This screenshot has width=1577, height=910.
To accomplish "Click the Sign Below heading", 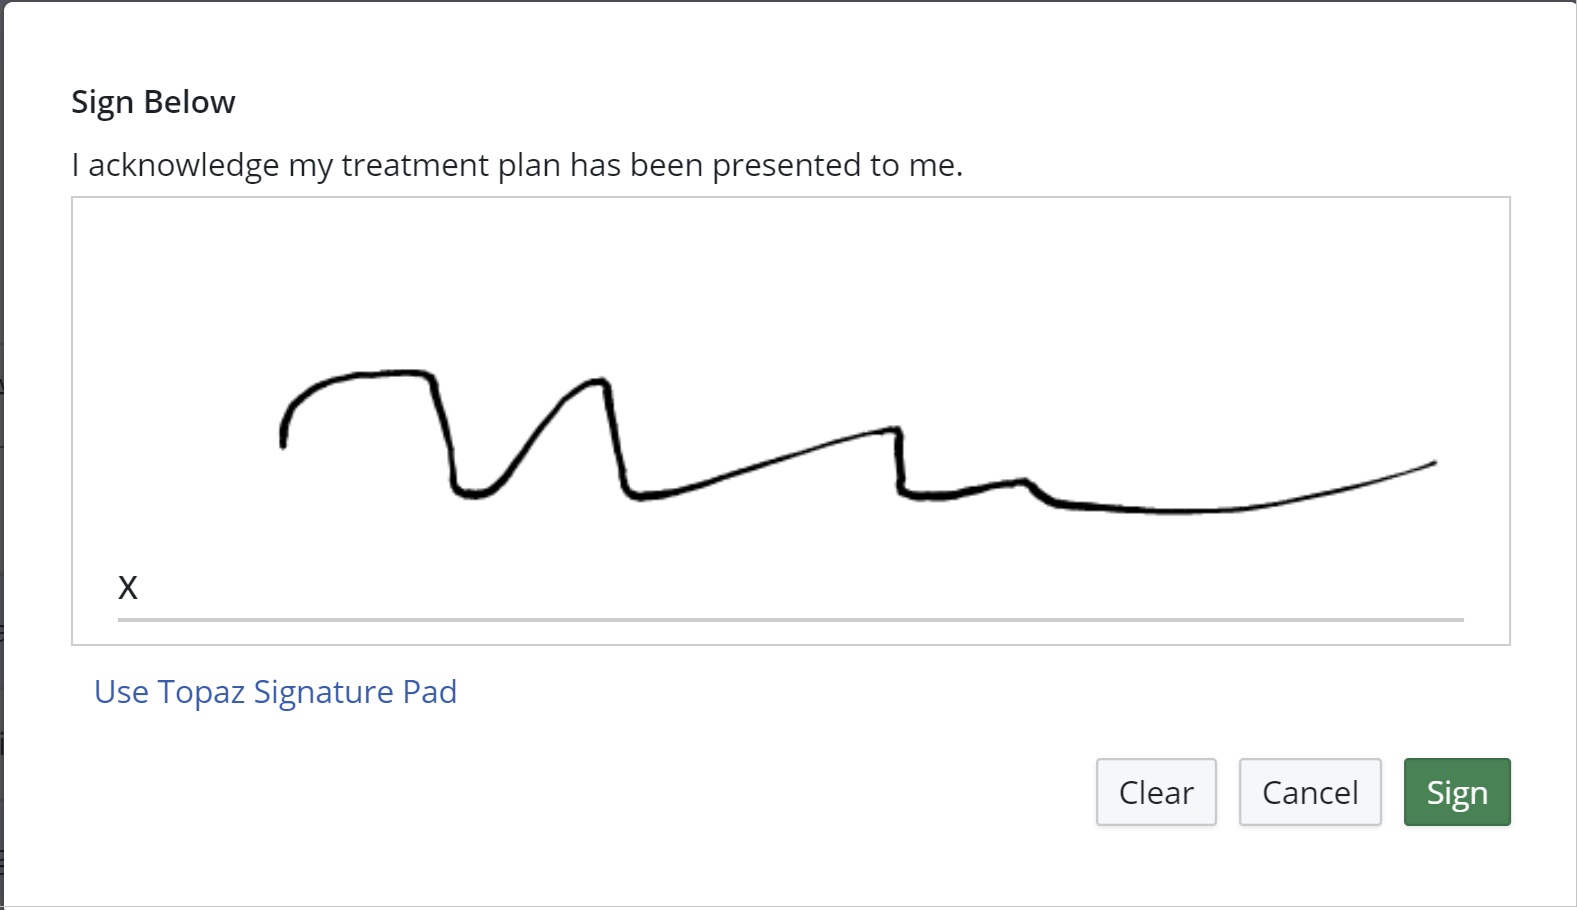I will [x=152, y=101].
